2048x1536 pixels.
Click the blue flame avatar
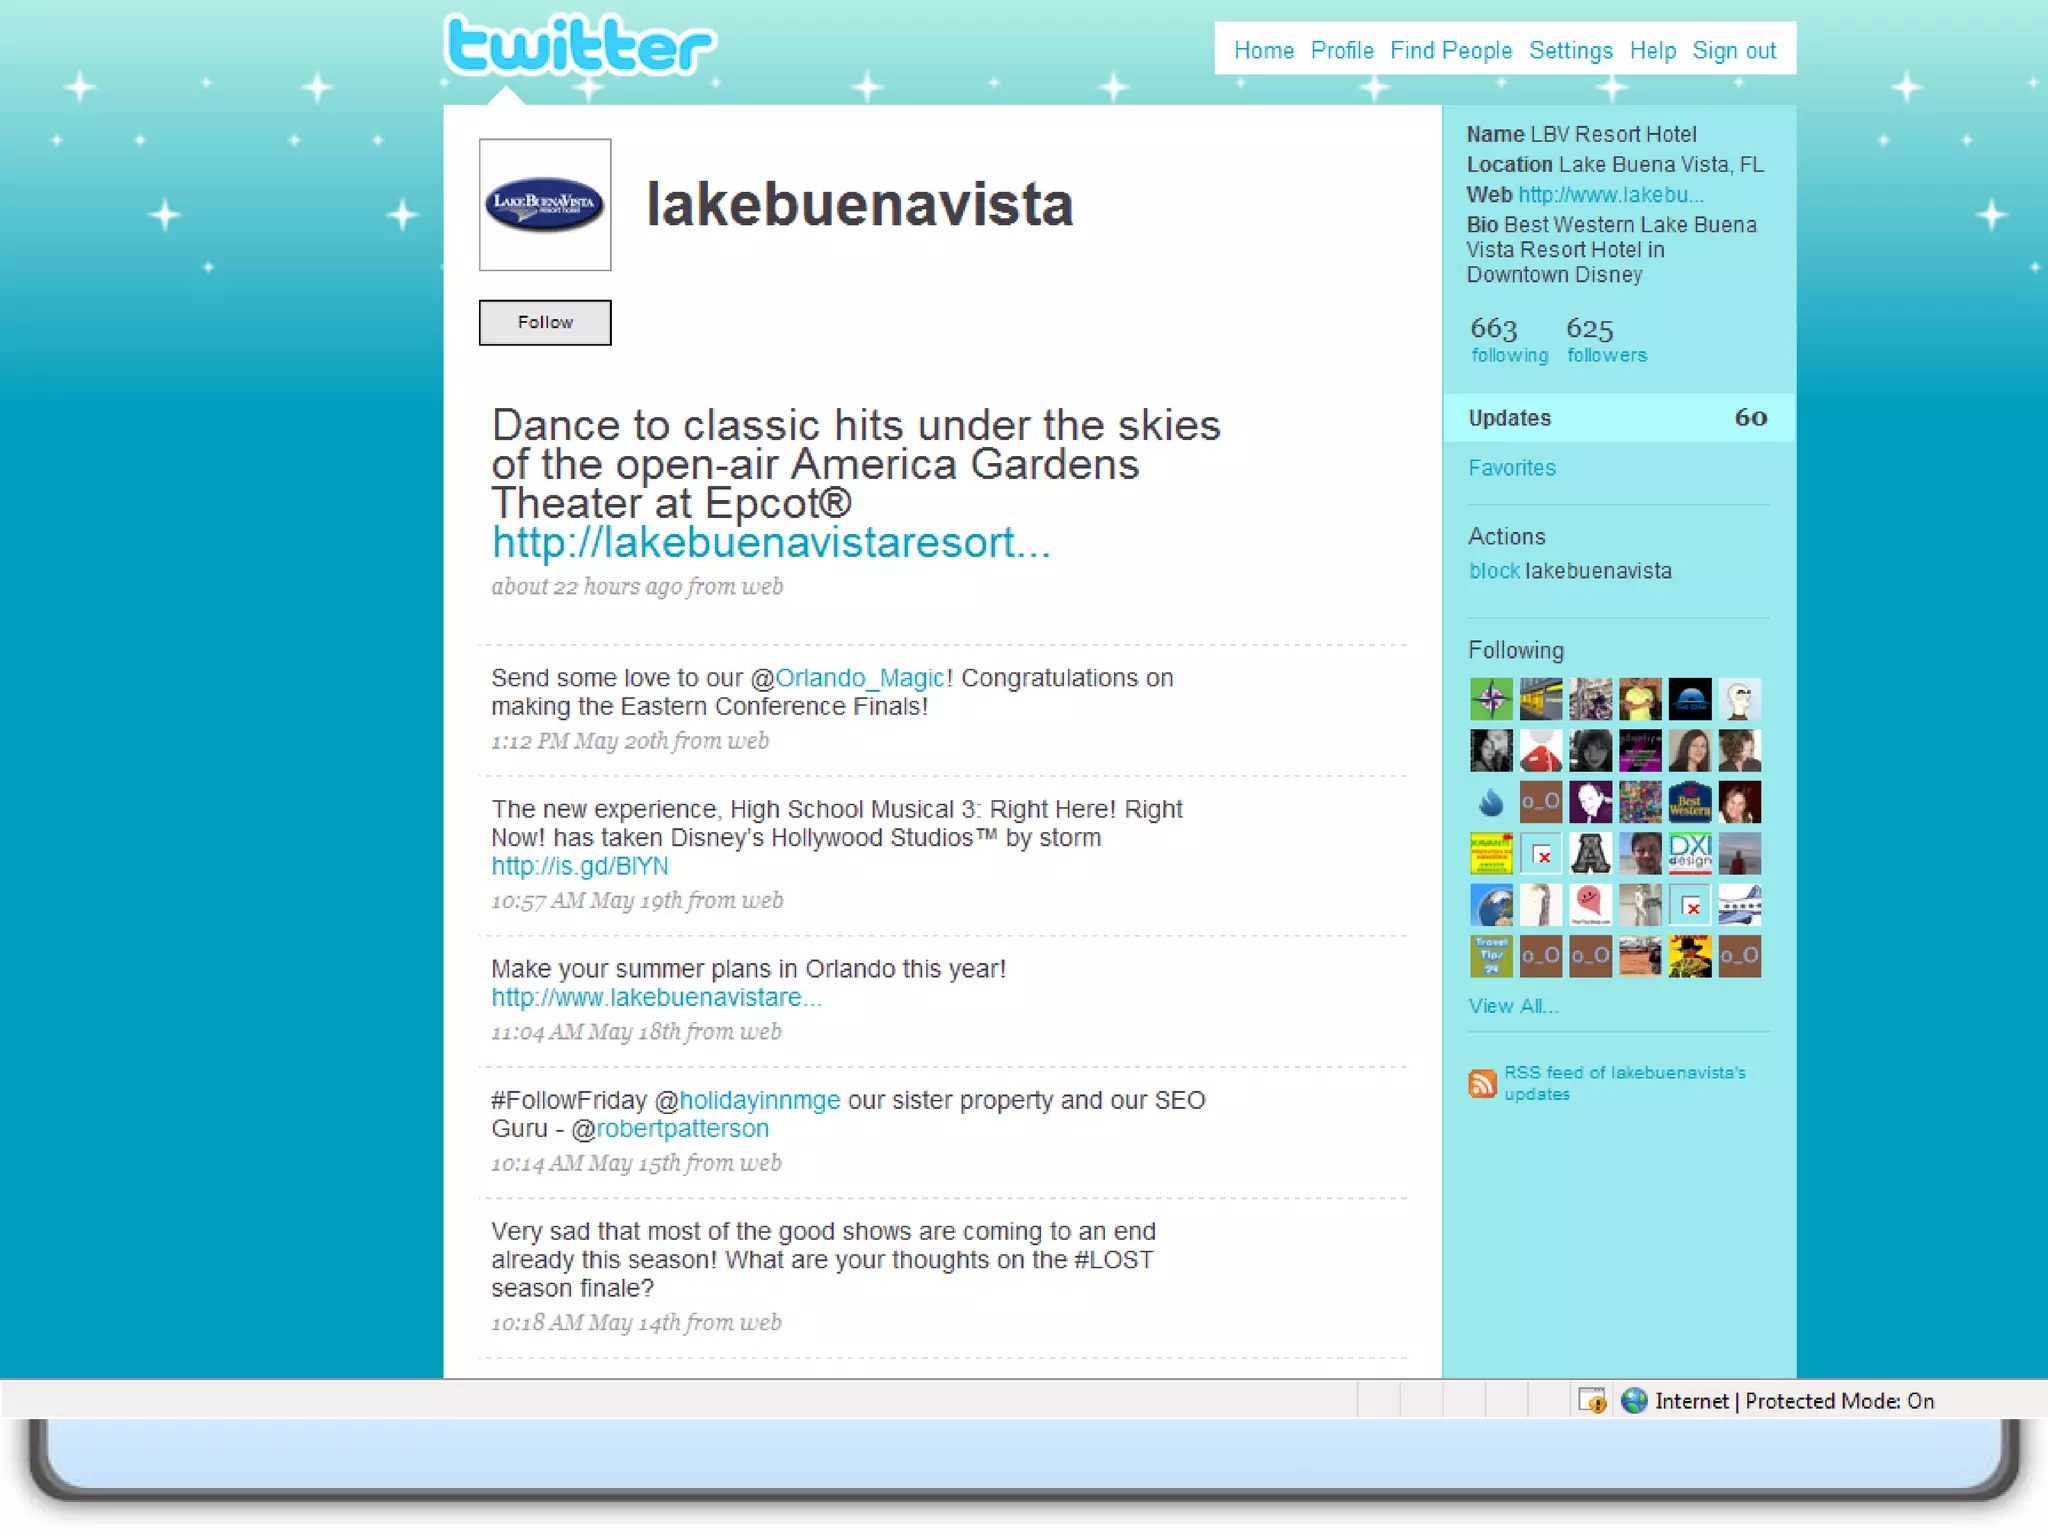click(1490, 802)
